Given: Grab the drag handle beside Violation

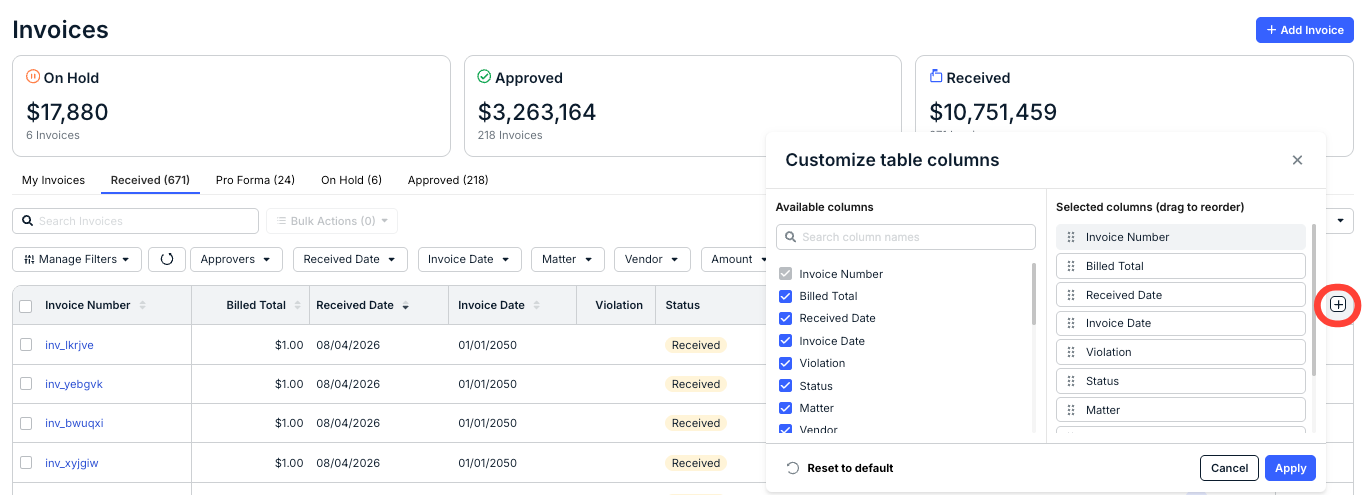Looking at the screenshot, I should click(1071, 352).
